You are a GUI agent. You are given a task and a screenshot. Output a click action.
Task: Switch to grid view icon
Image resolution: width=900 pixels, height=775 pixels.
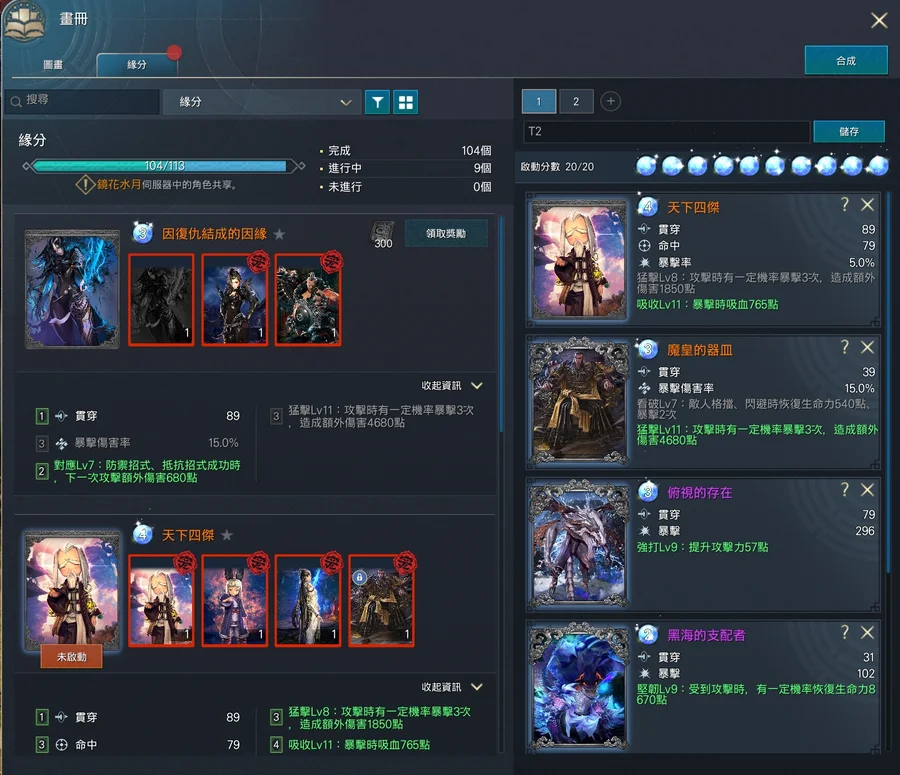405,102
